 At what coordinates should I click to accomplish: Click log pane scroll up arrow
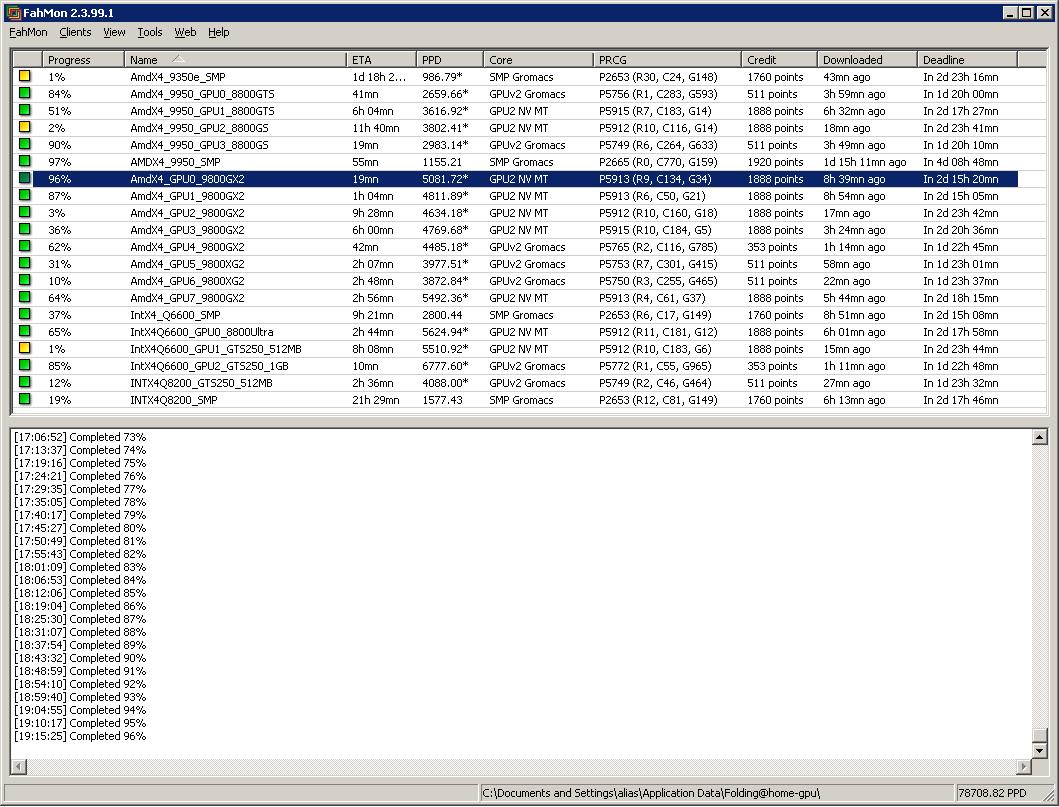[x=1040, y=438]
